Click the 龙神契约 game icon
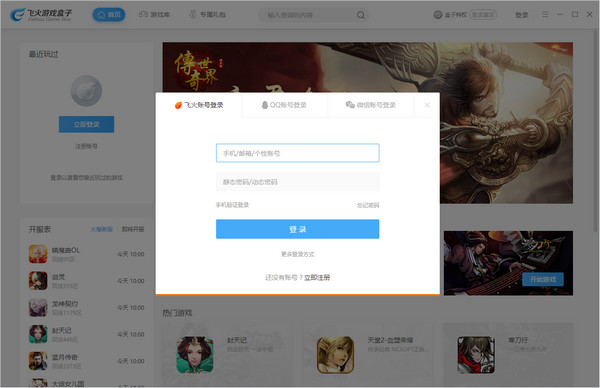This screenshot has height=388, width=600. pyautogui.click(x=38, y=308)
